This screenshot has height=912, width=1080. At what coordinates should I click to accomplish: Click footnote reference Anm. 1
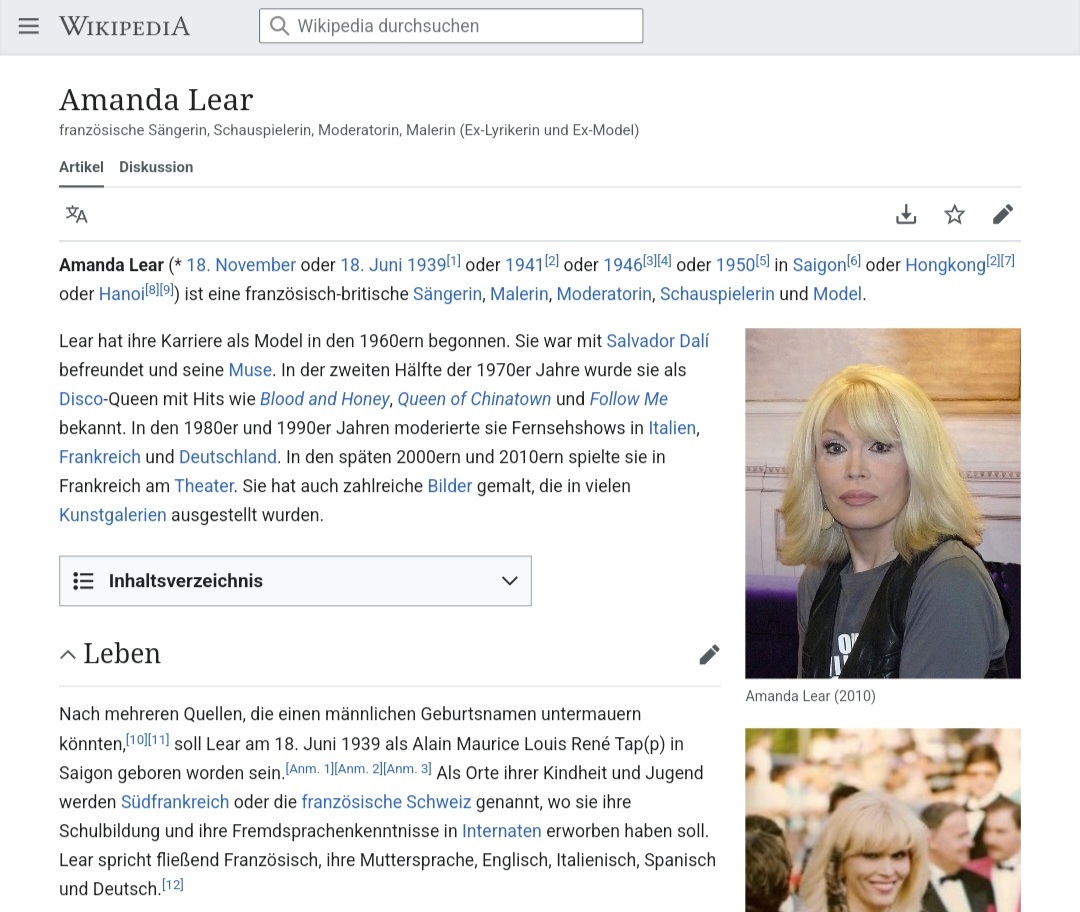coord(309,769)
